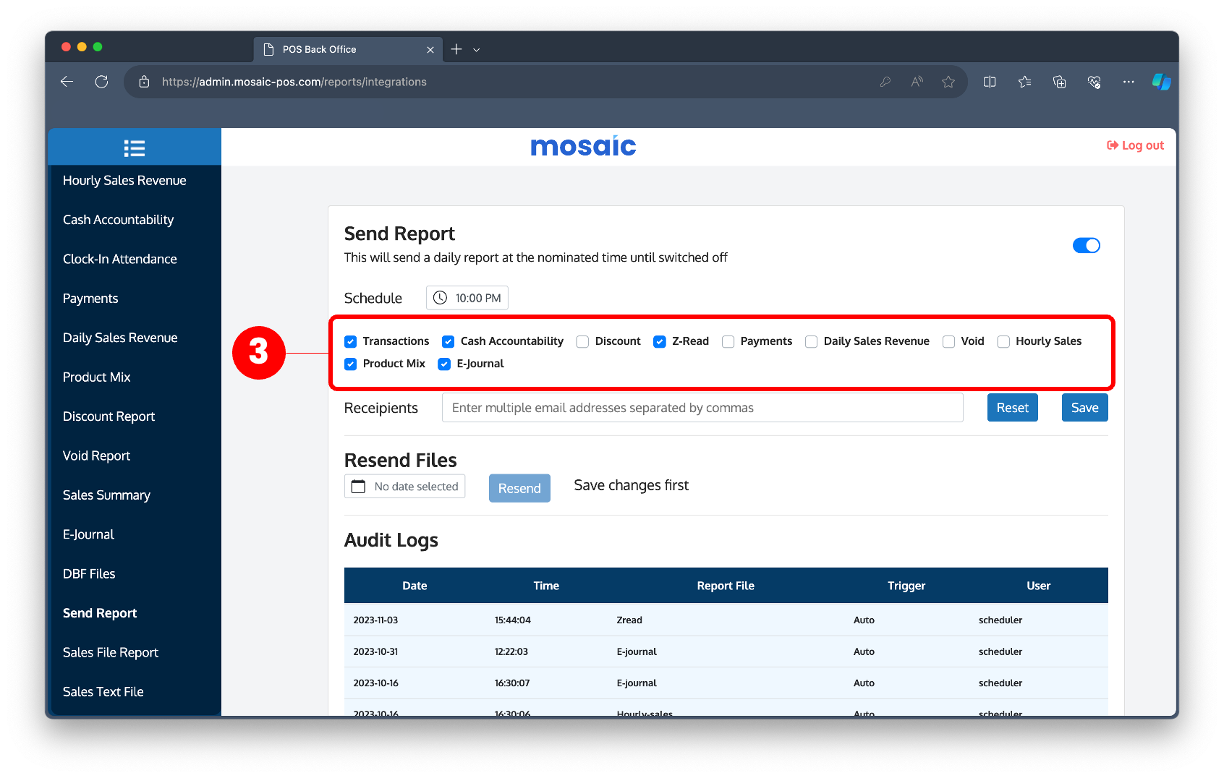Open Copilot from the browser toolbar icon
Image resolution: width=1224 pixels, height=778 pixels.
point(1160,81)
